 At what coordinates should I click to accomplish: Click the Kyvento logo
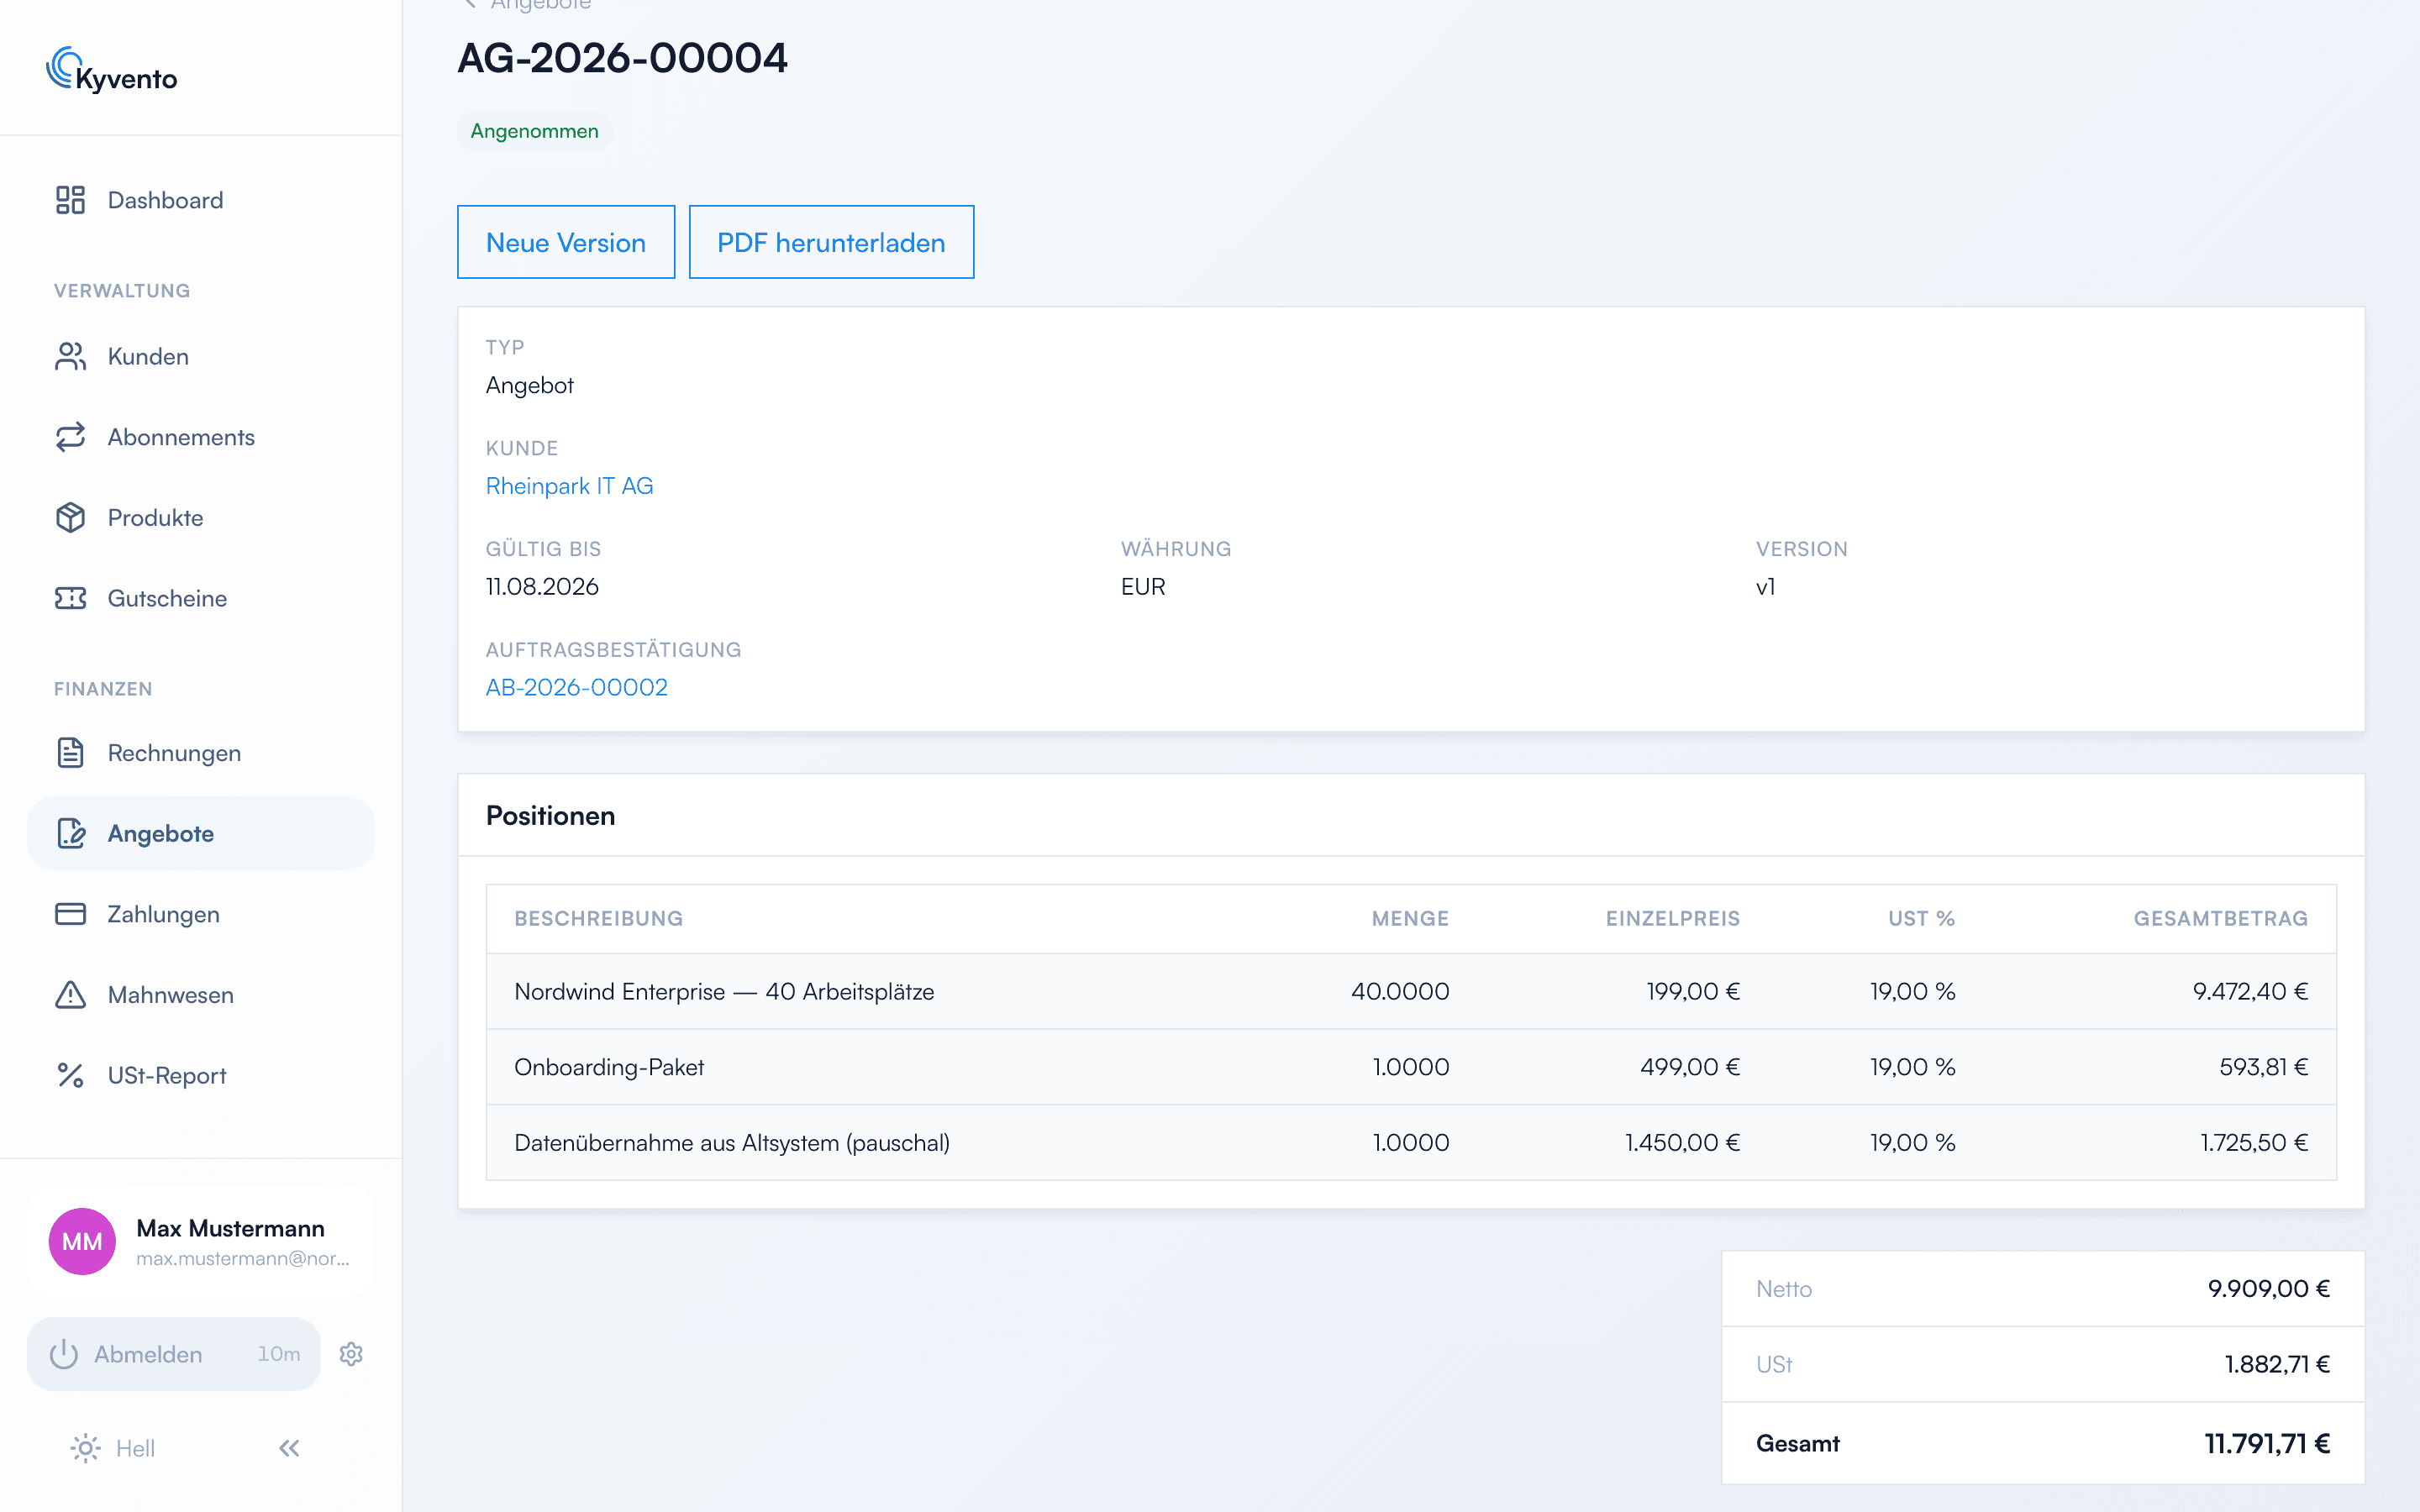point(112,70)
